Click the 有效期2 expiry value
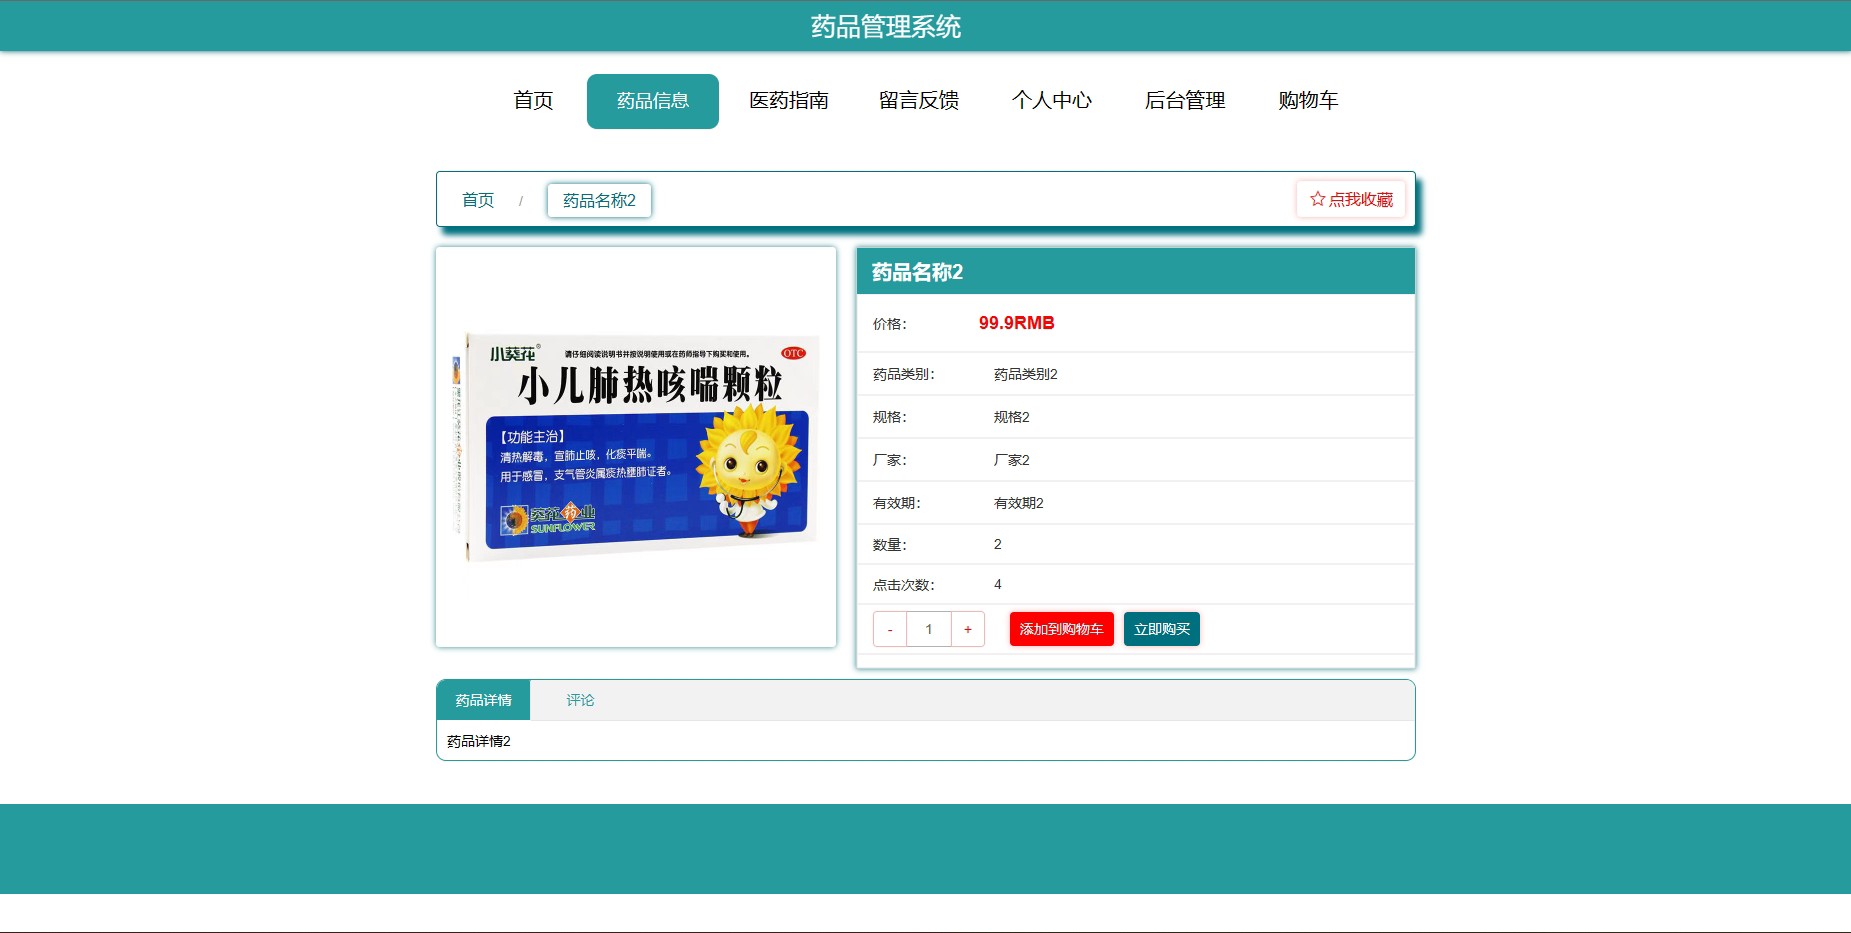This screenshot has width=1851, height=933. pos(1018,503)
